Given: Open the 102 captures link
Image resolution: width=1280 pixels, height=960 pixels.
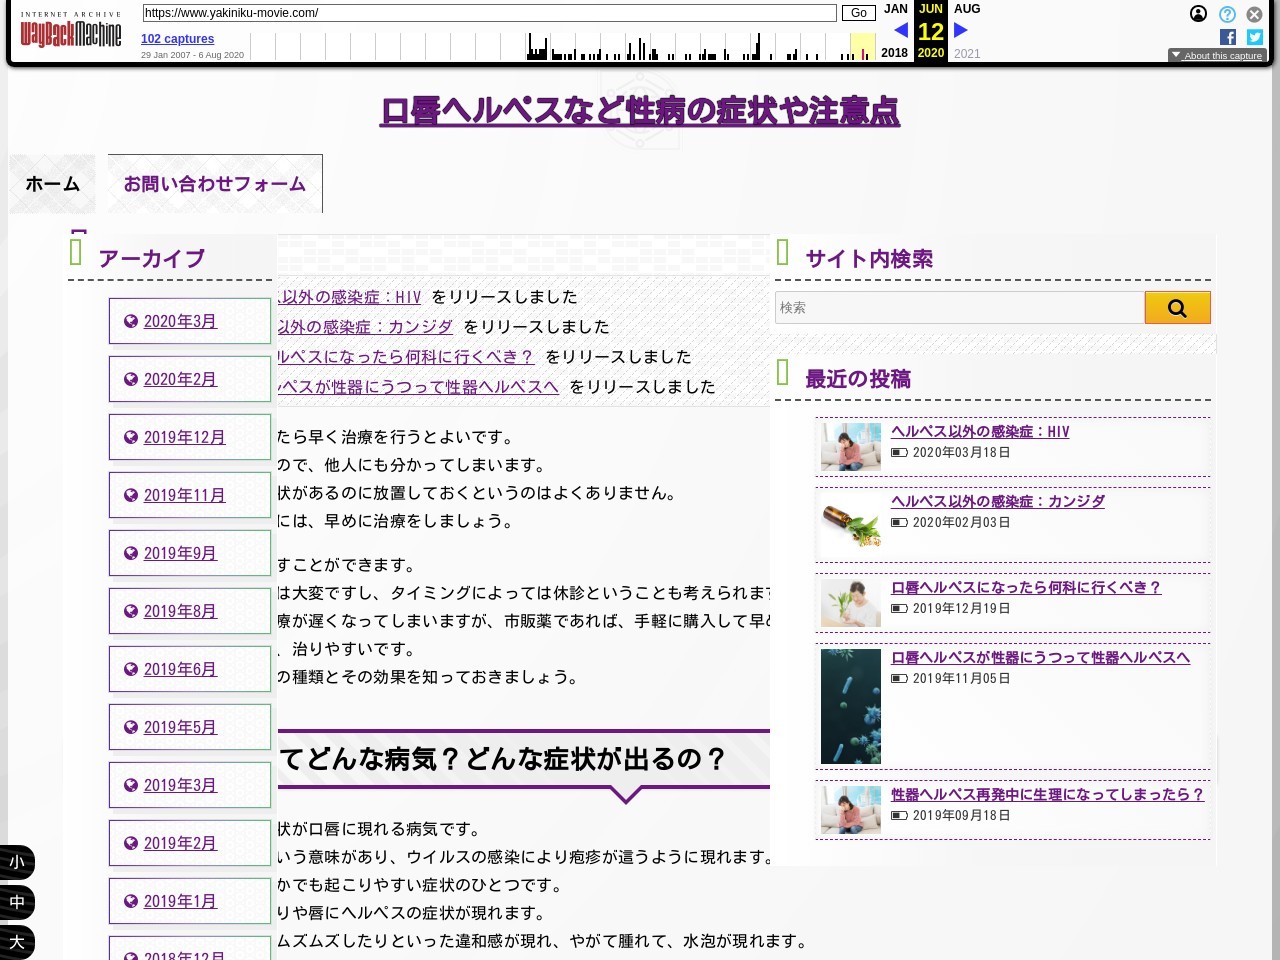Looking at the screenshot, I should point(177,39).
